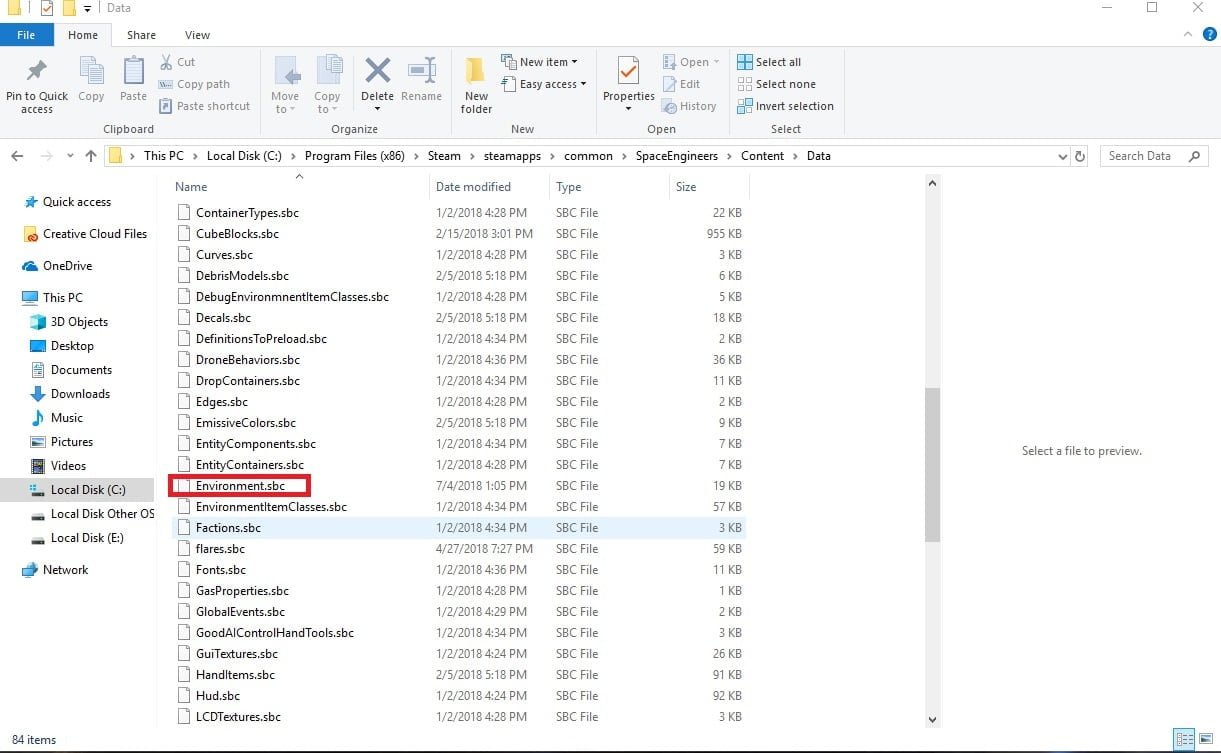Image resolution: width=1221 pixels, height=753 pixels.
Task: Open the New item dropdown
Action: pos(539,62)
